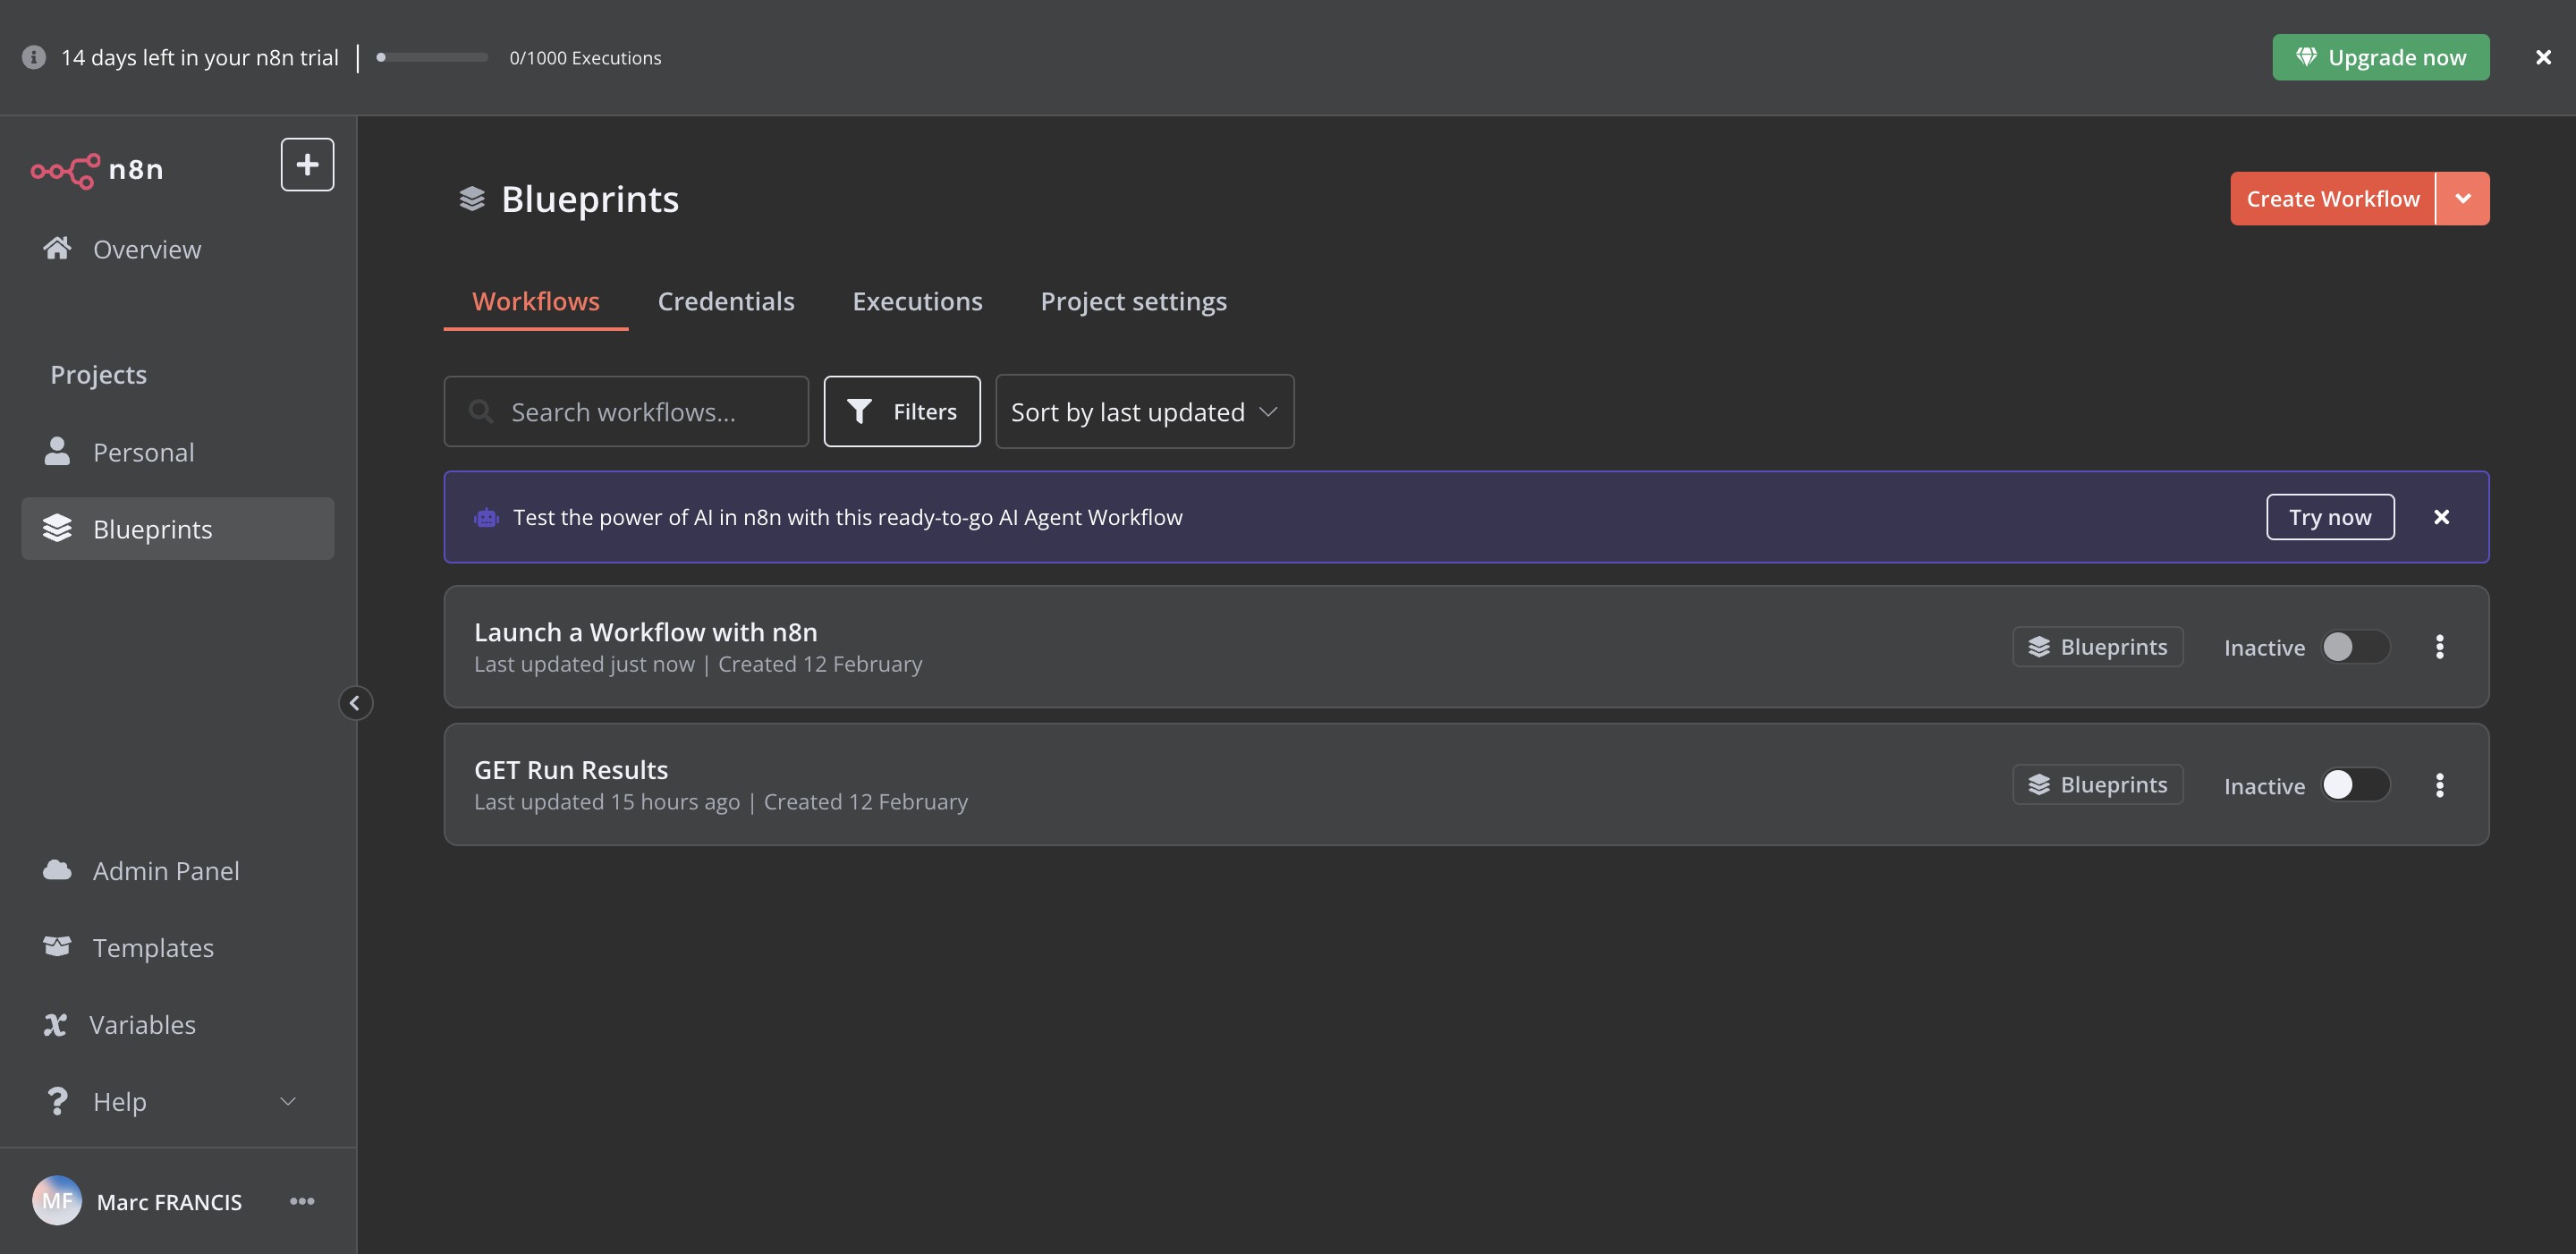Image resolution: width=2576 pixels, height=1254 pixels.
Task: Click the layers icon beside Blueprints heading
Action: click(471, 199)
